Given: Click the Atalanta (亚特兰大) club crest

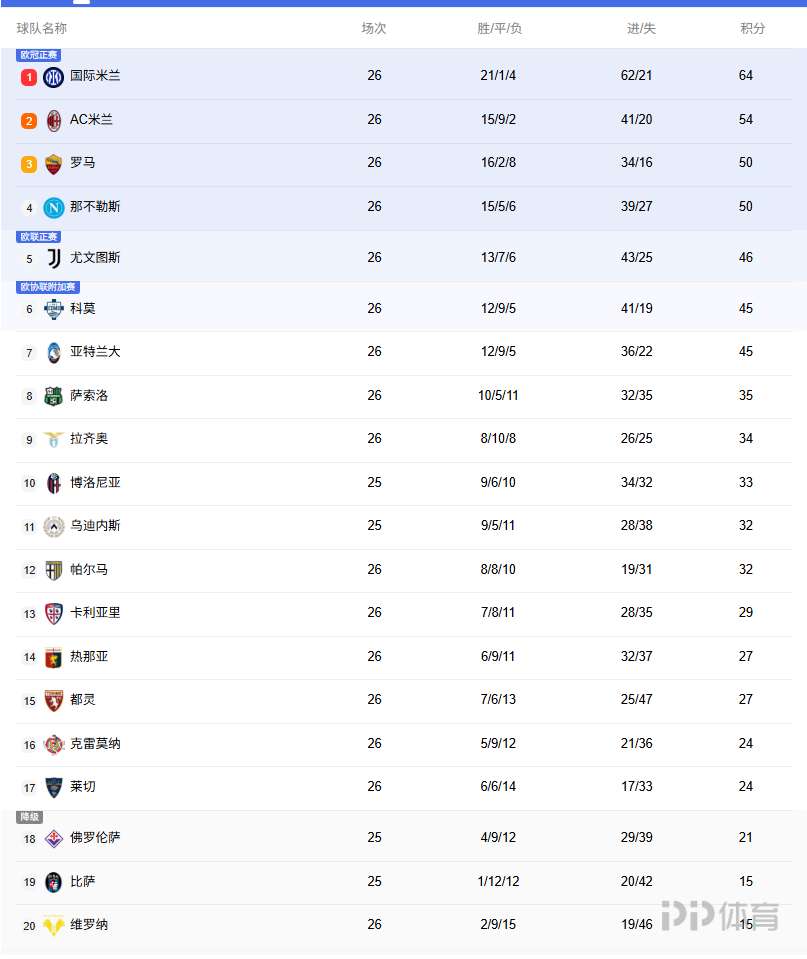Looking at the screenshot, I should (x=54, y=353).
